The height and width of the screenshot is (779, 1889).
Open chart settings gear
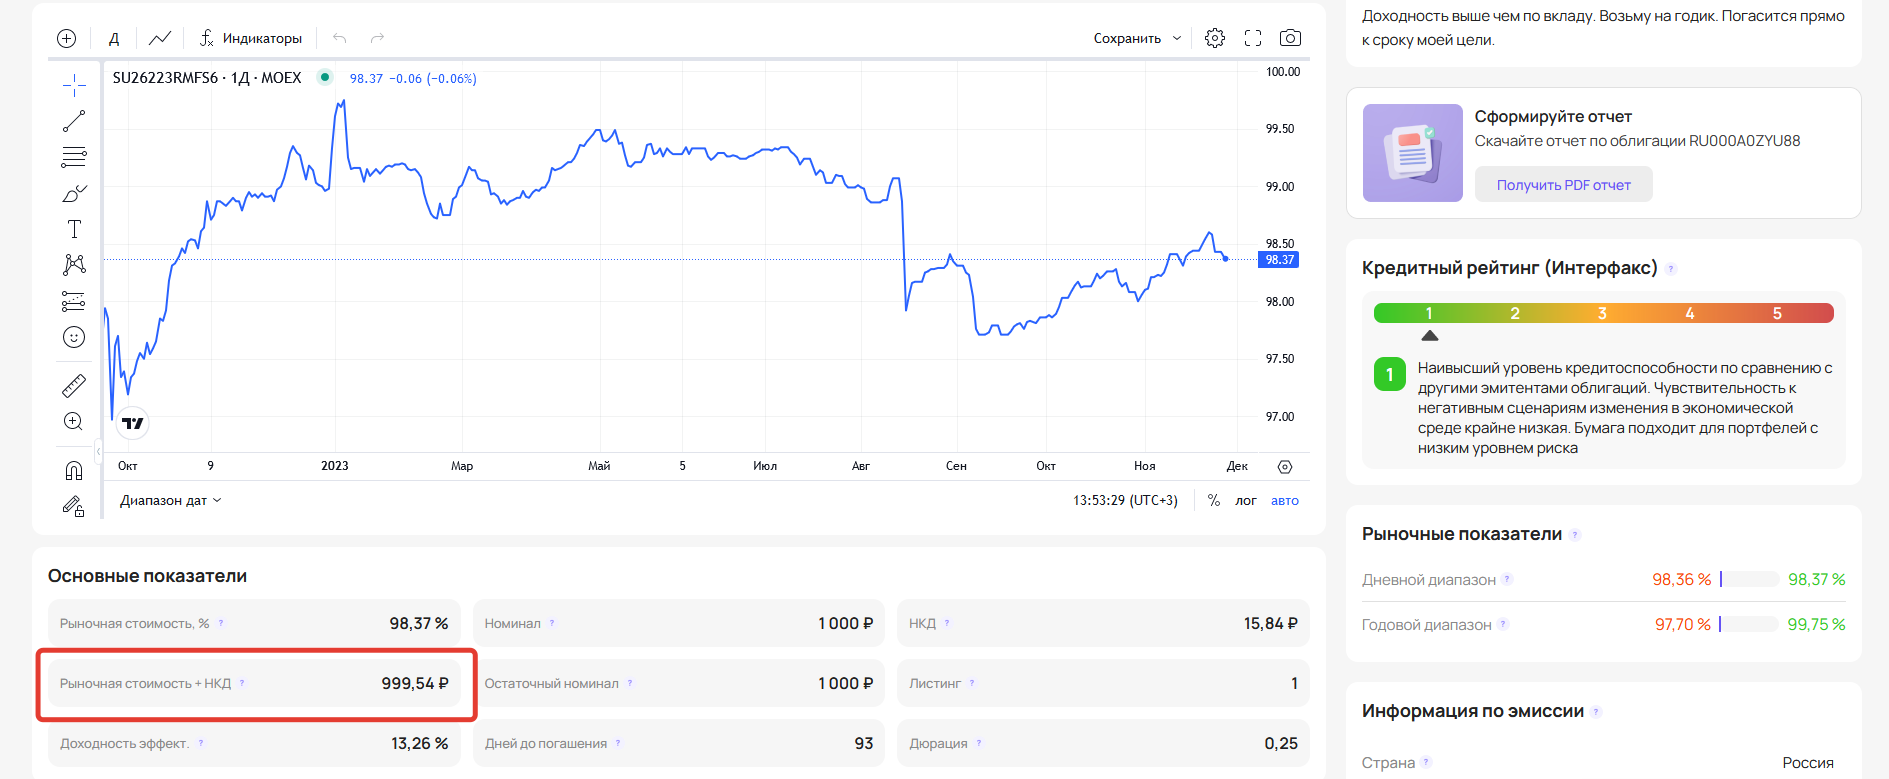(1215, 38)
